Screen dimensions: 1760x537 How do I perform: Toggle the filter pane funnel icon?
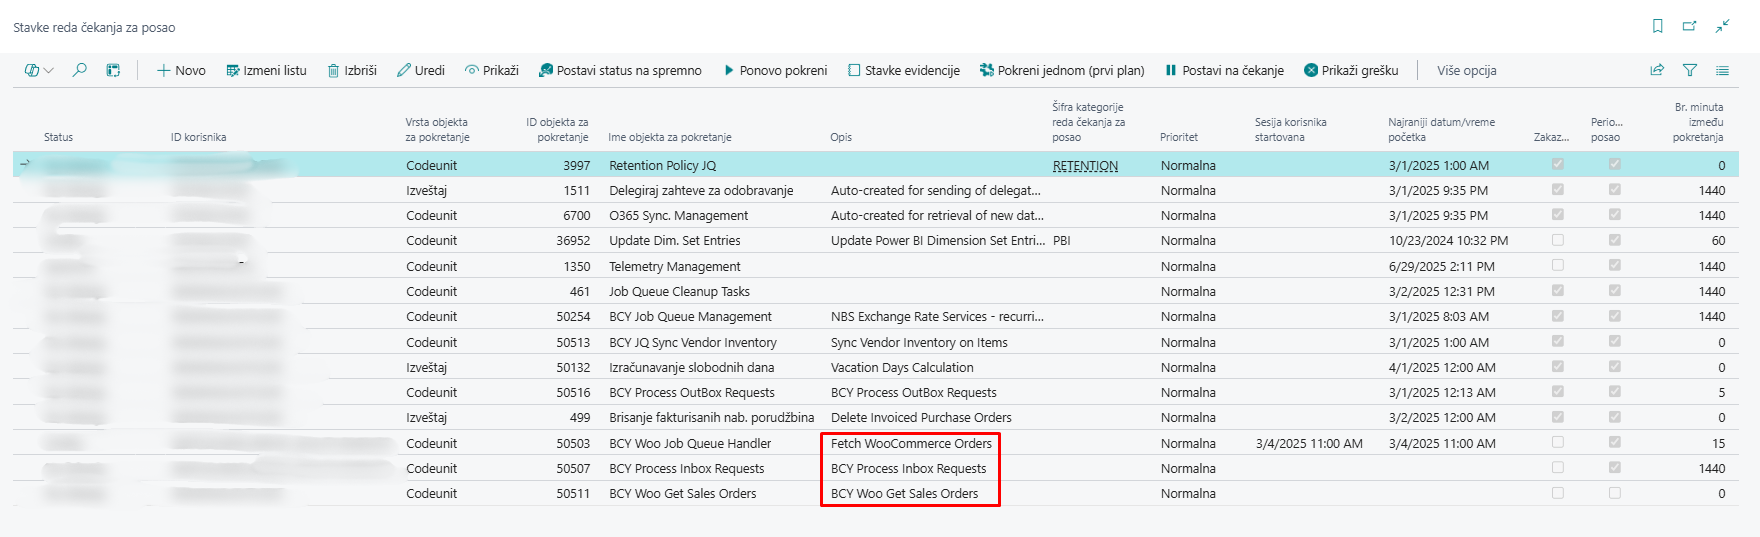[x=1689, y=70]
